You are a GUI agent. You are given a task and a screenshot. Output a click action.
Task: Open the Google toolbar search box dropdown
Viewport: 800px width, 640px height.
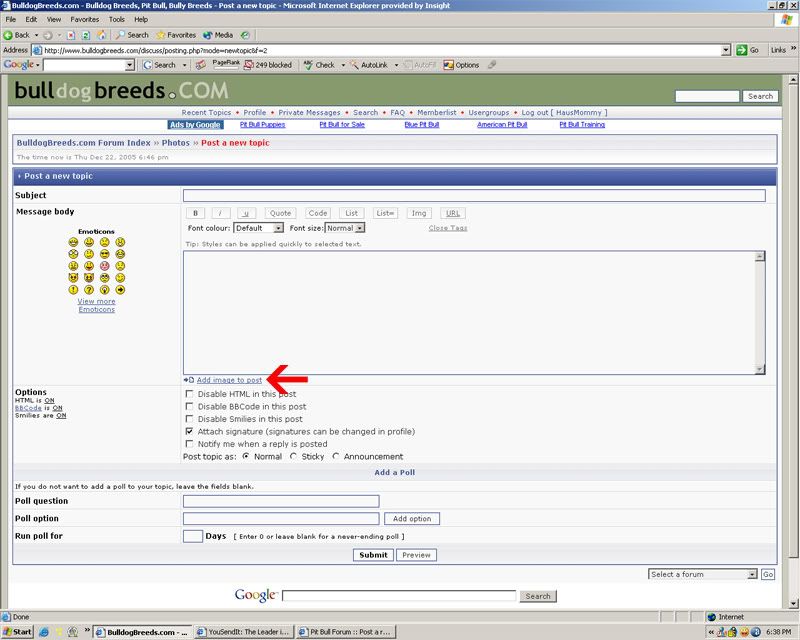[x=130, y=65]
